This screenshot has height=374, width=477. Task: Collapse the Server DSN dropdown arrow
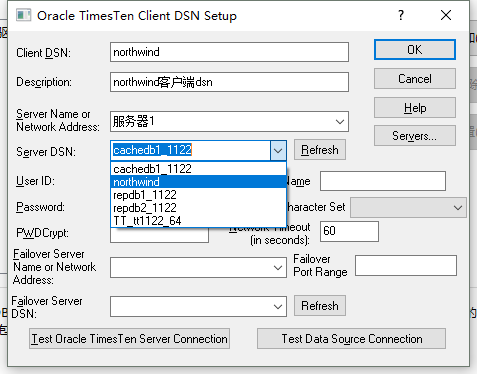[x=278, y=151]
